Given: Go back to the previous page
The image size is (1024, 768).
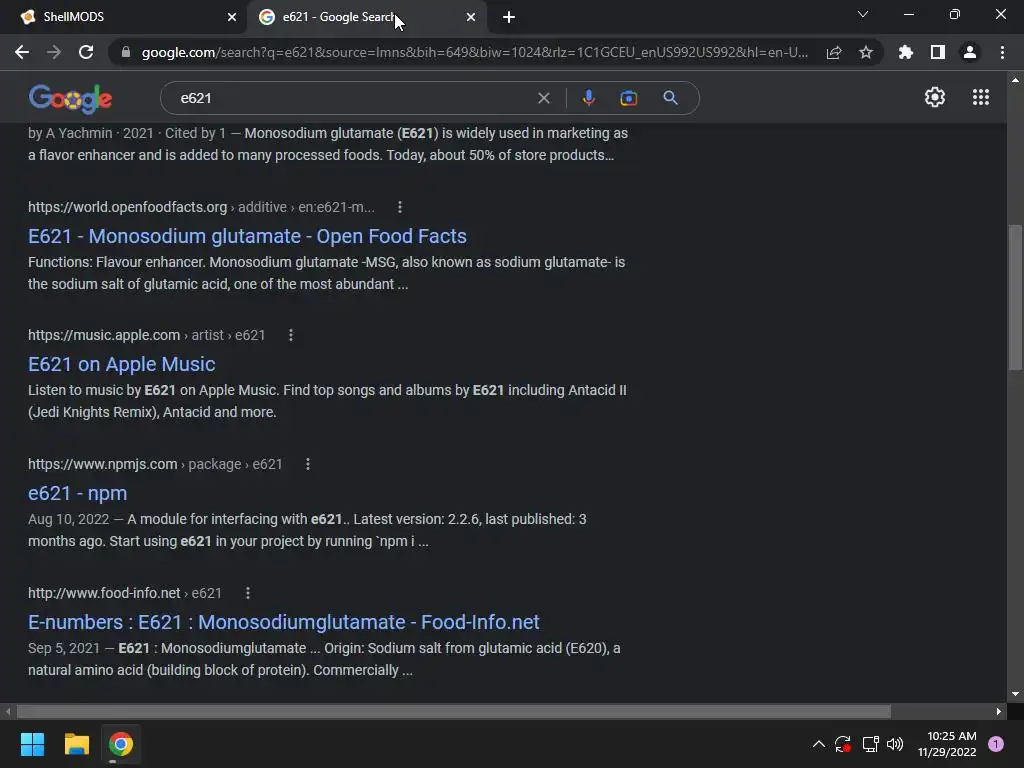Looking at the screenshot, I should tap(22, 52).
